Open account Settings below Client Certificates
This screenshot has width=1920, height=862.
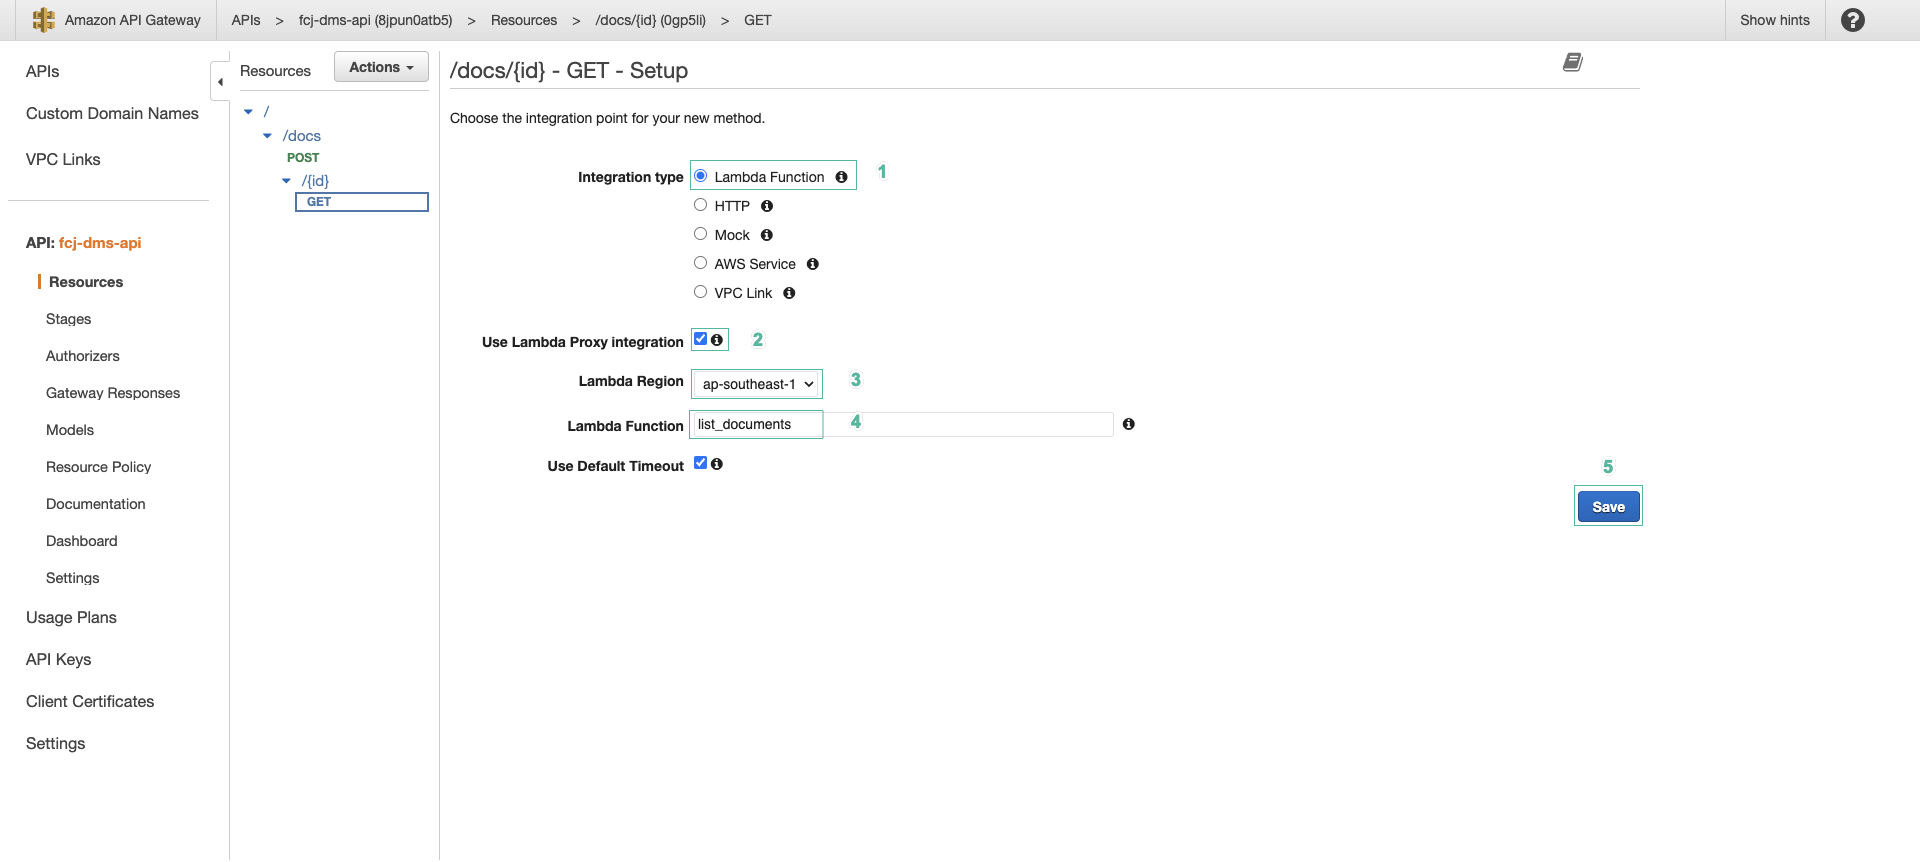[x=56, y=743]
